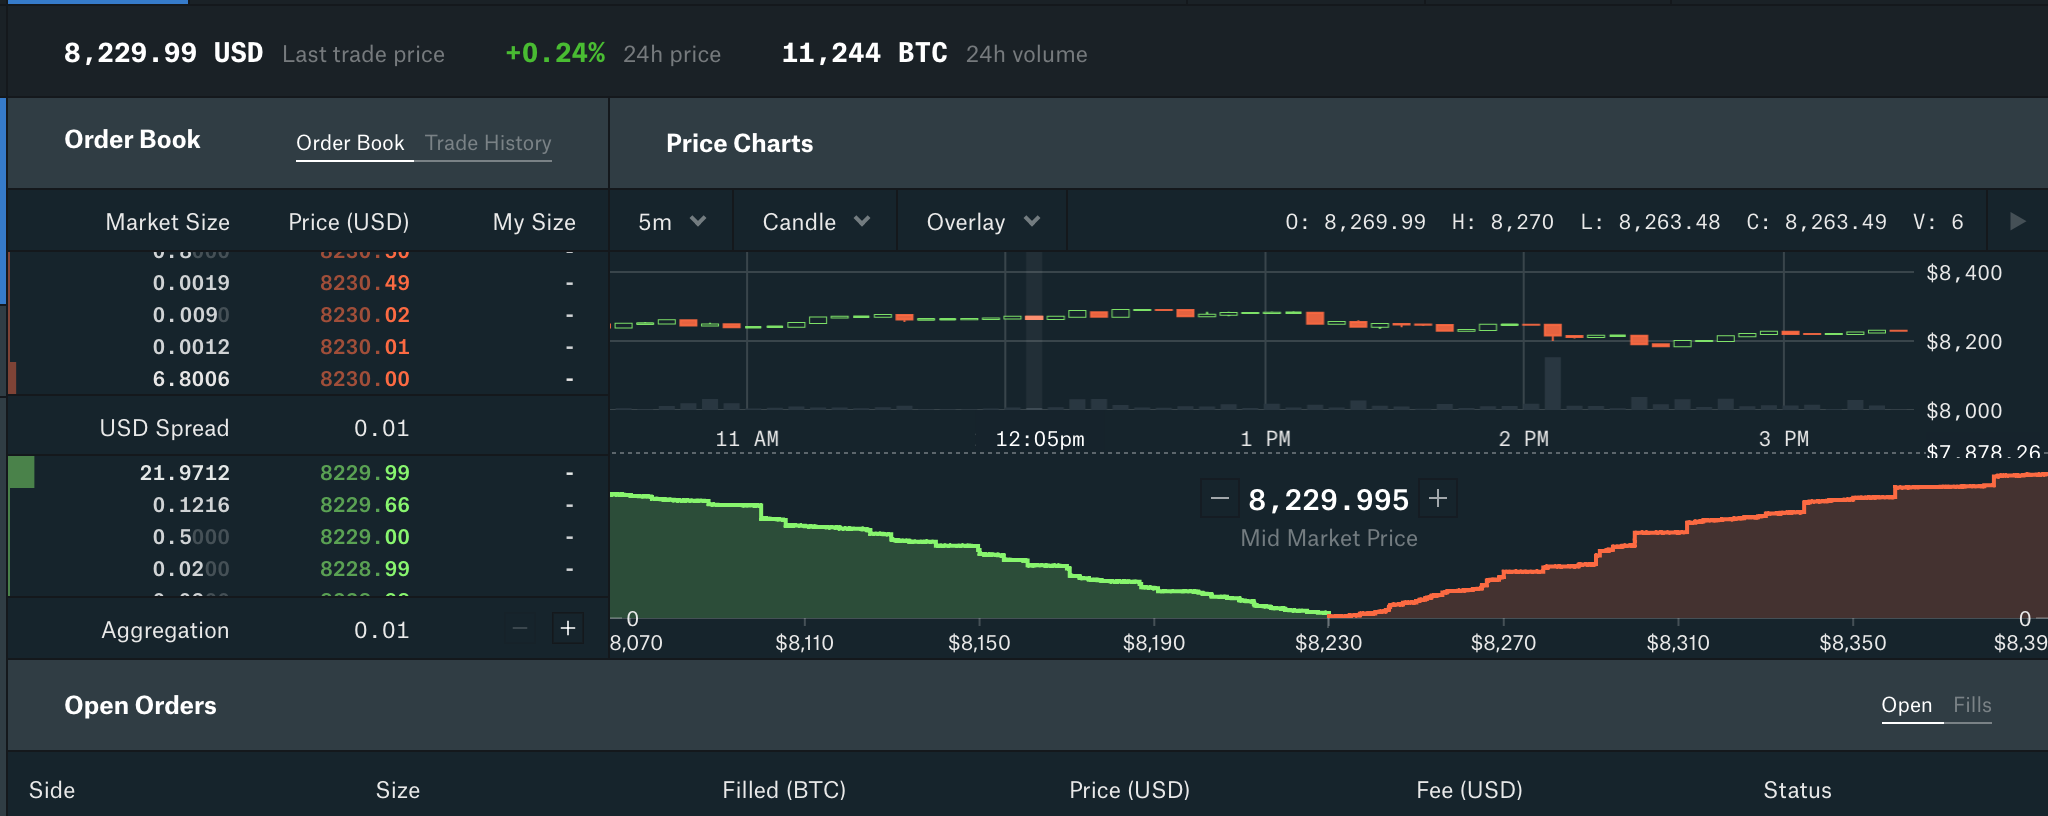Click the chart scroll right arrow
This screenshot has height=816, width=2048.
[x=2017, y=221]
